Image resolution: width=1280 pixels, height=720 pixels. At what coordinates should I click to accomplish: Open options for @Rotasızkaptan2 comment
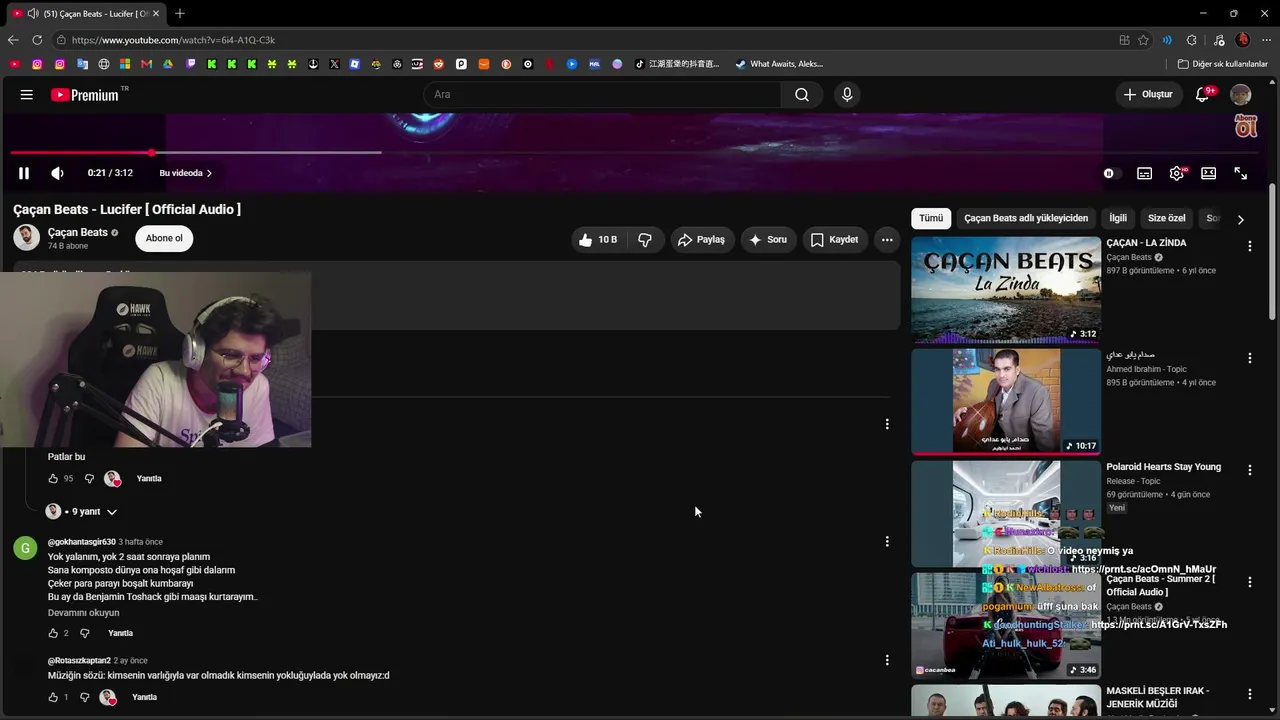pyautogui.click(x=887, y=660)
